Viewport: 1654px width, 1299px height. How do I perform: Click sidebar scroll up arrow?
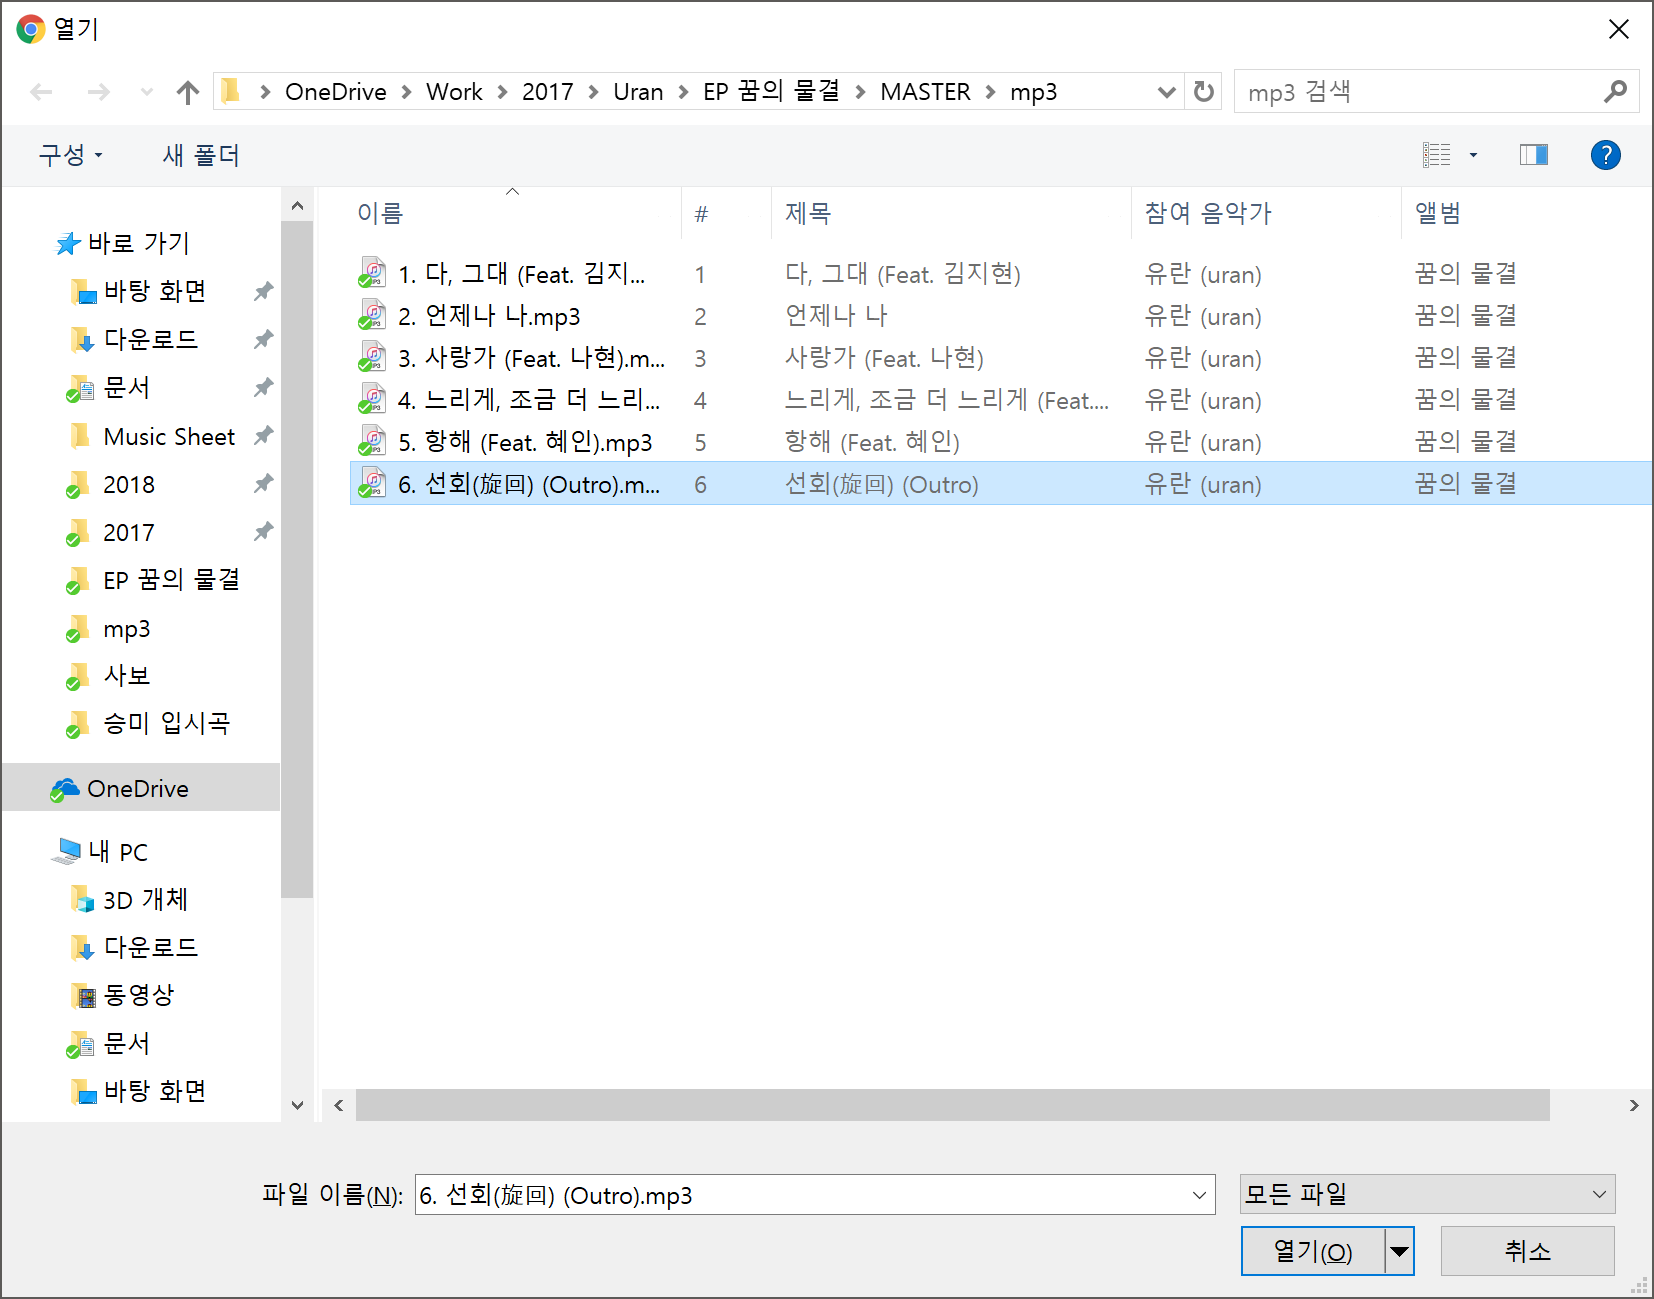297,206
